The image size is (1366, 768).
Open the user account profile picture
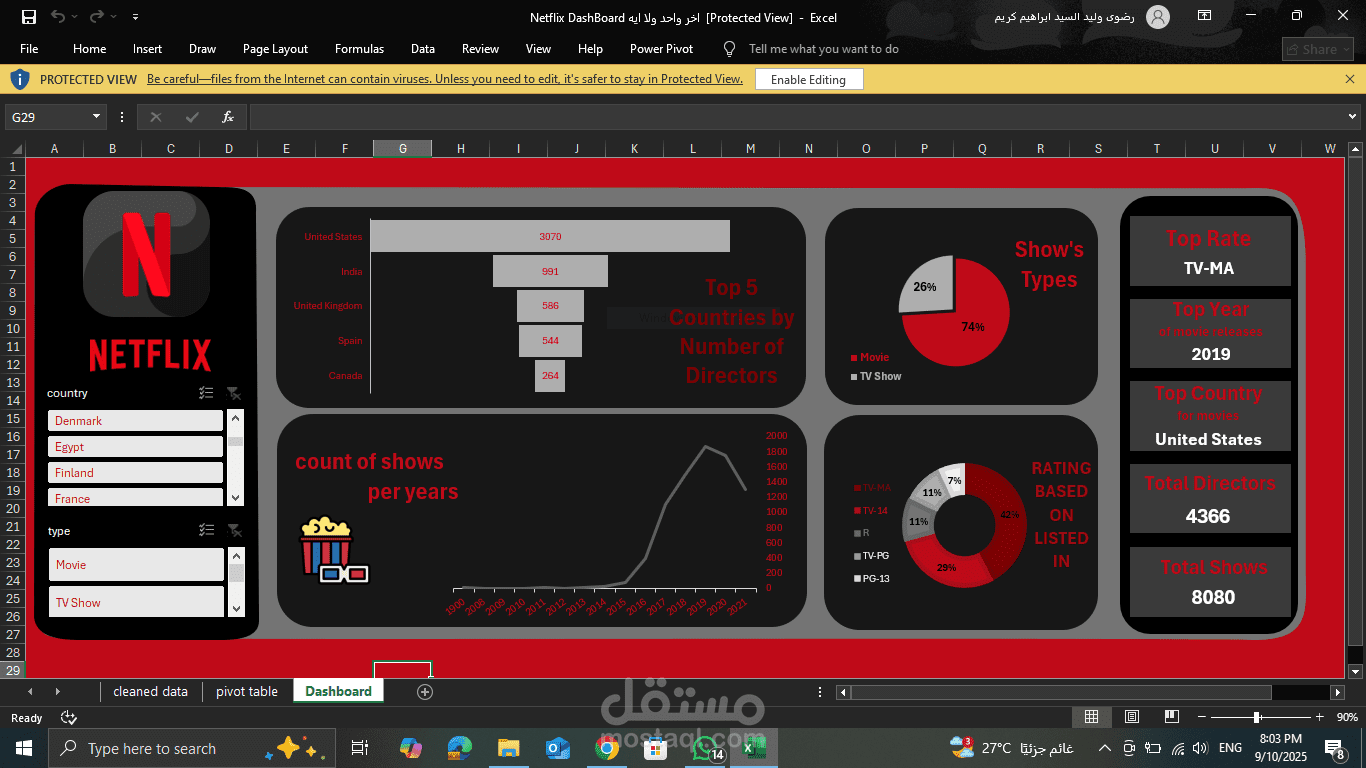[x=1158, y=17]
